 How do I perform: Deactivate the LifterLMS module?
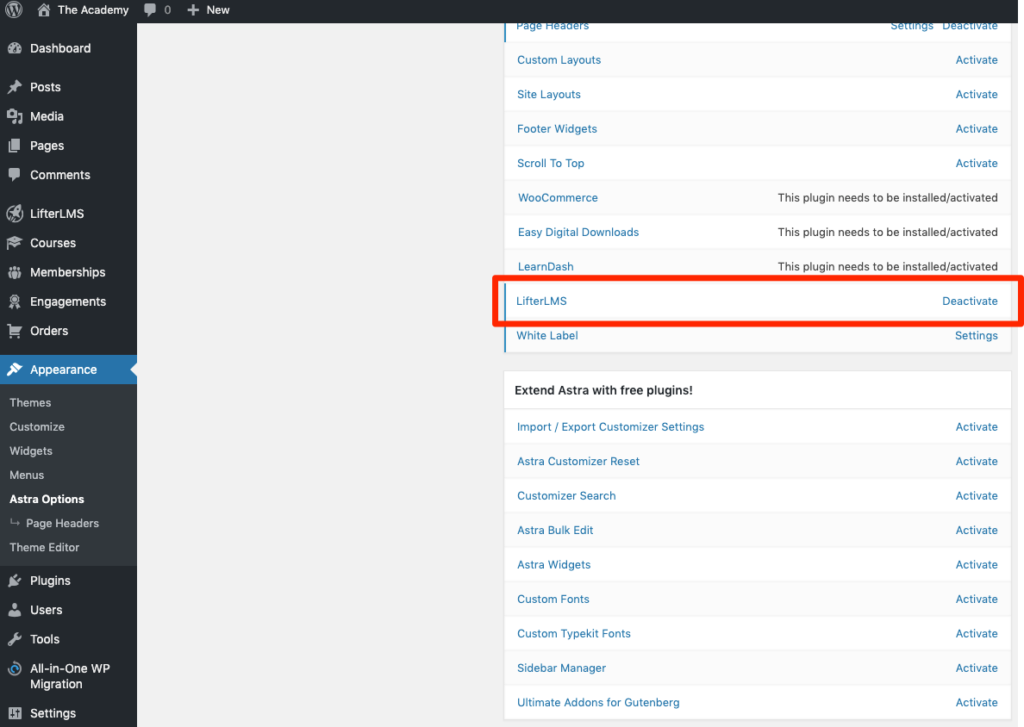click(x=967, y=301)
